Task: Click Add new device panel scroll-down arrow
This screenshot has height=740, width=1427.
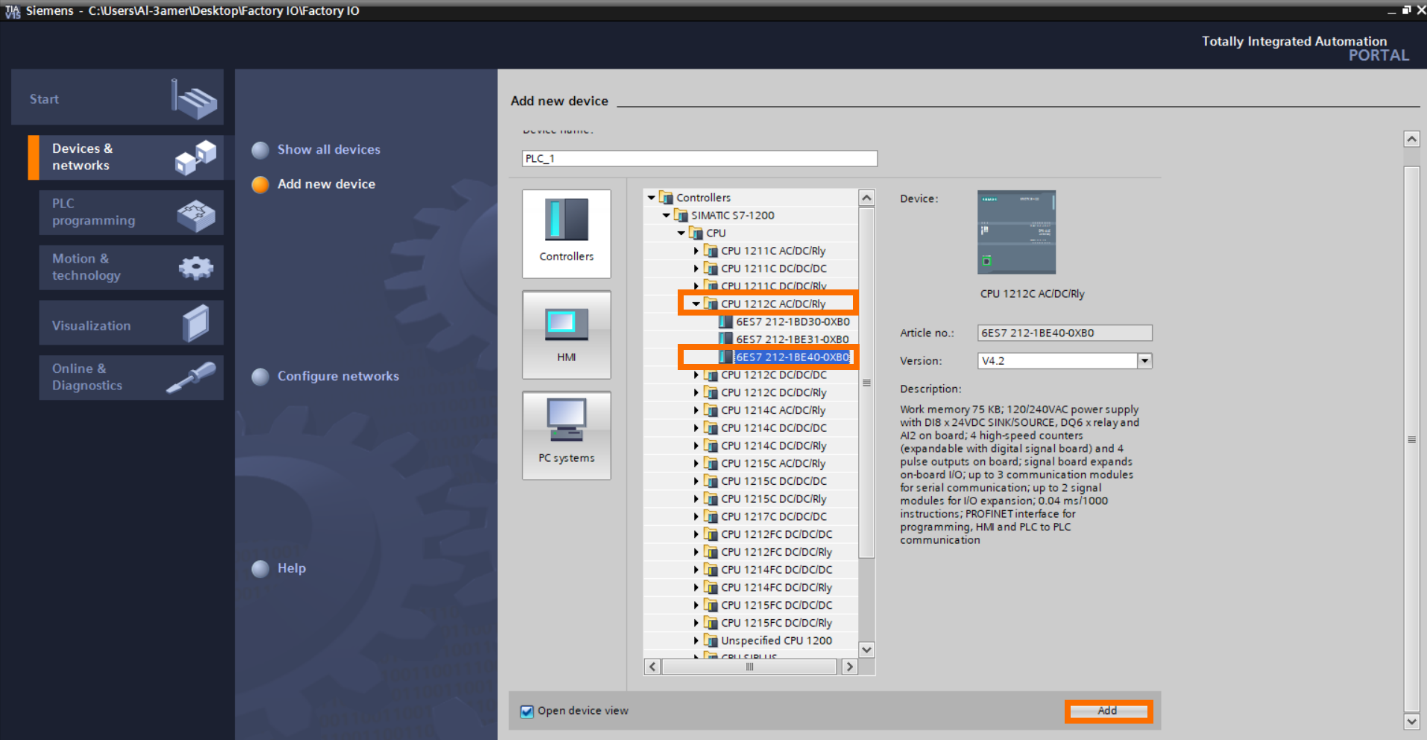Action: tap(1411, 720)
